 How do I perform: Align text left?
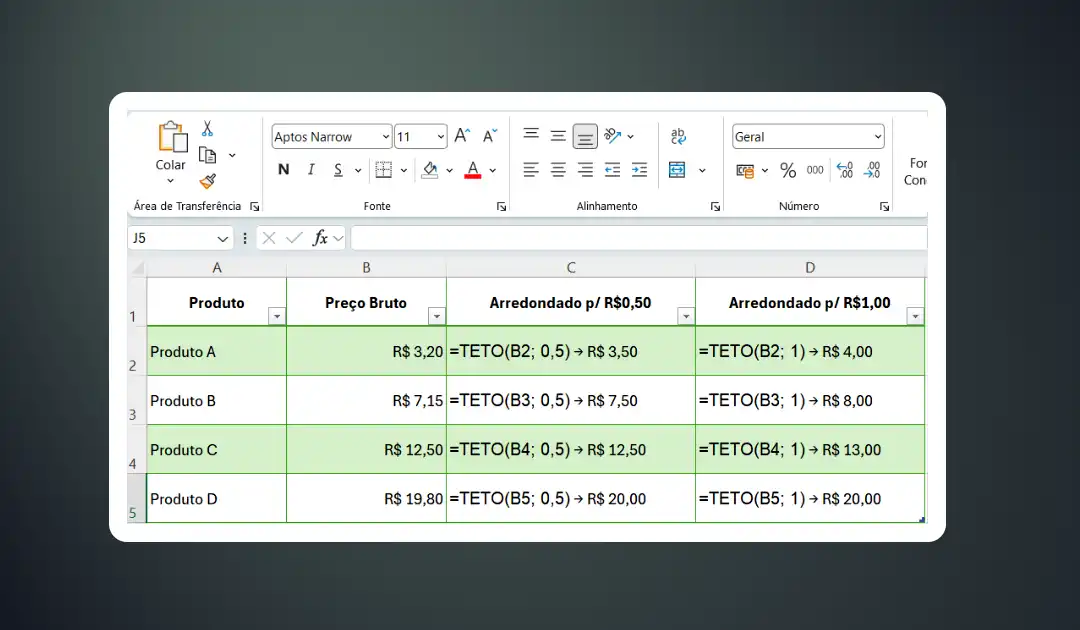click(x=531, y=169)
